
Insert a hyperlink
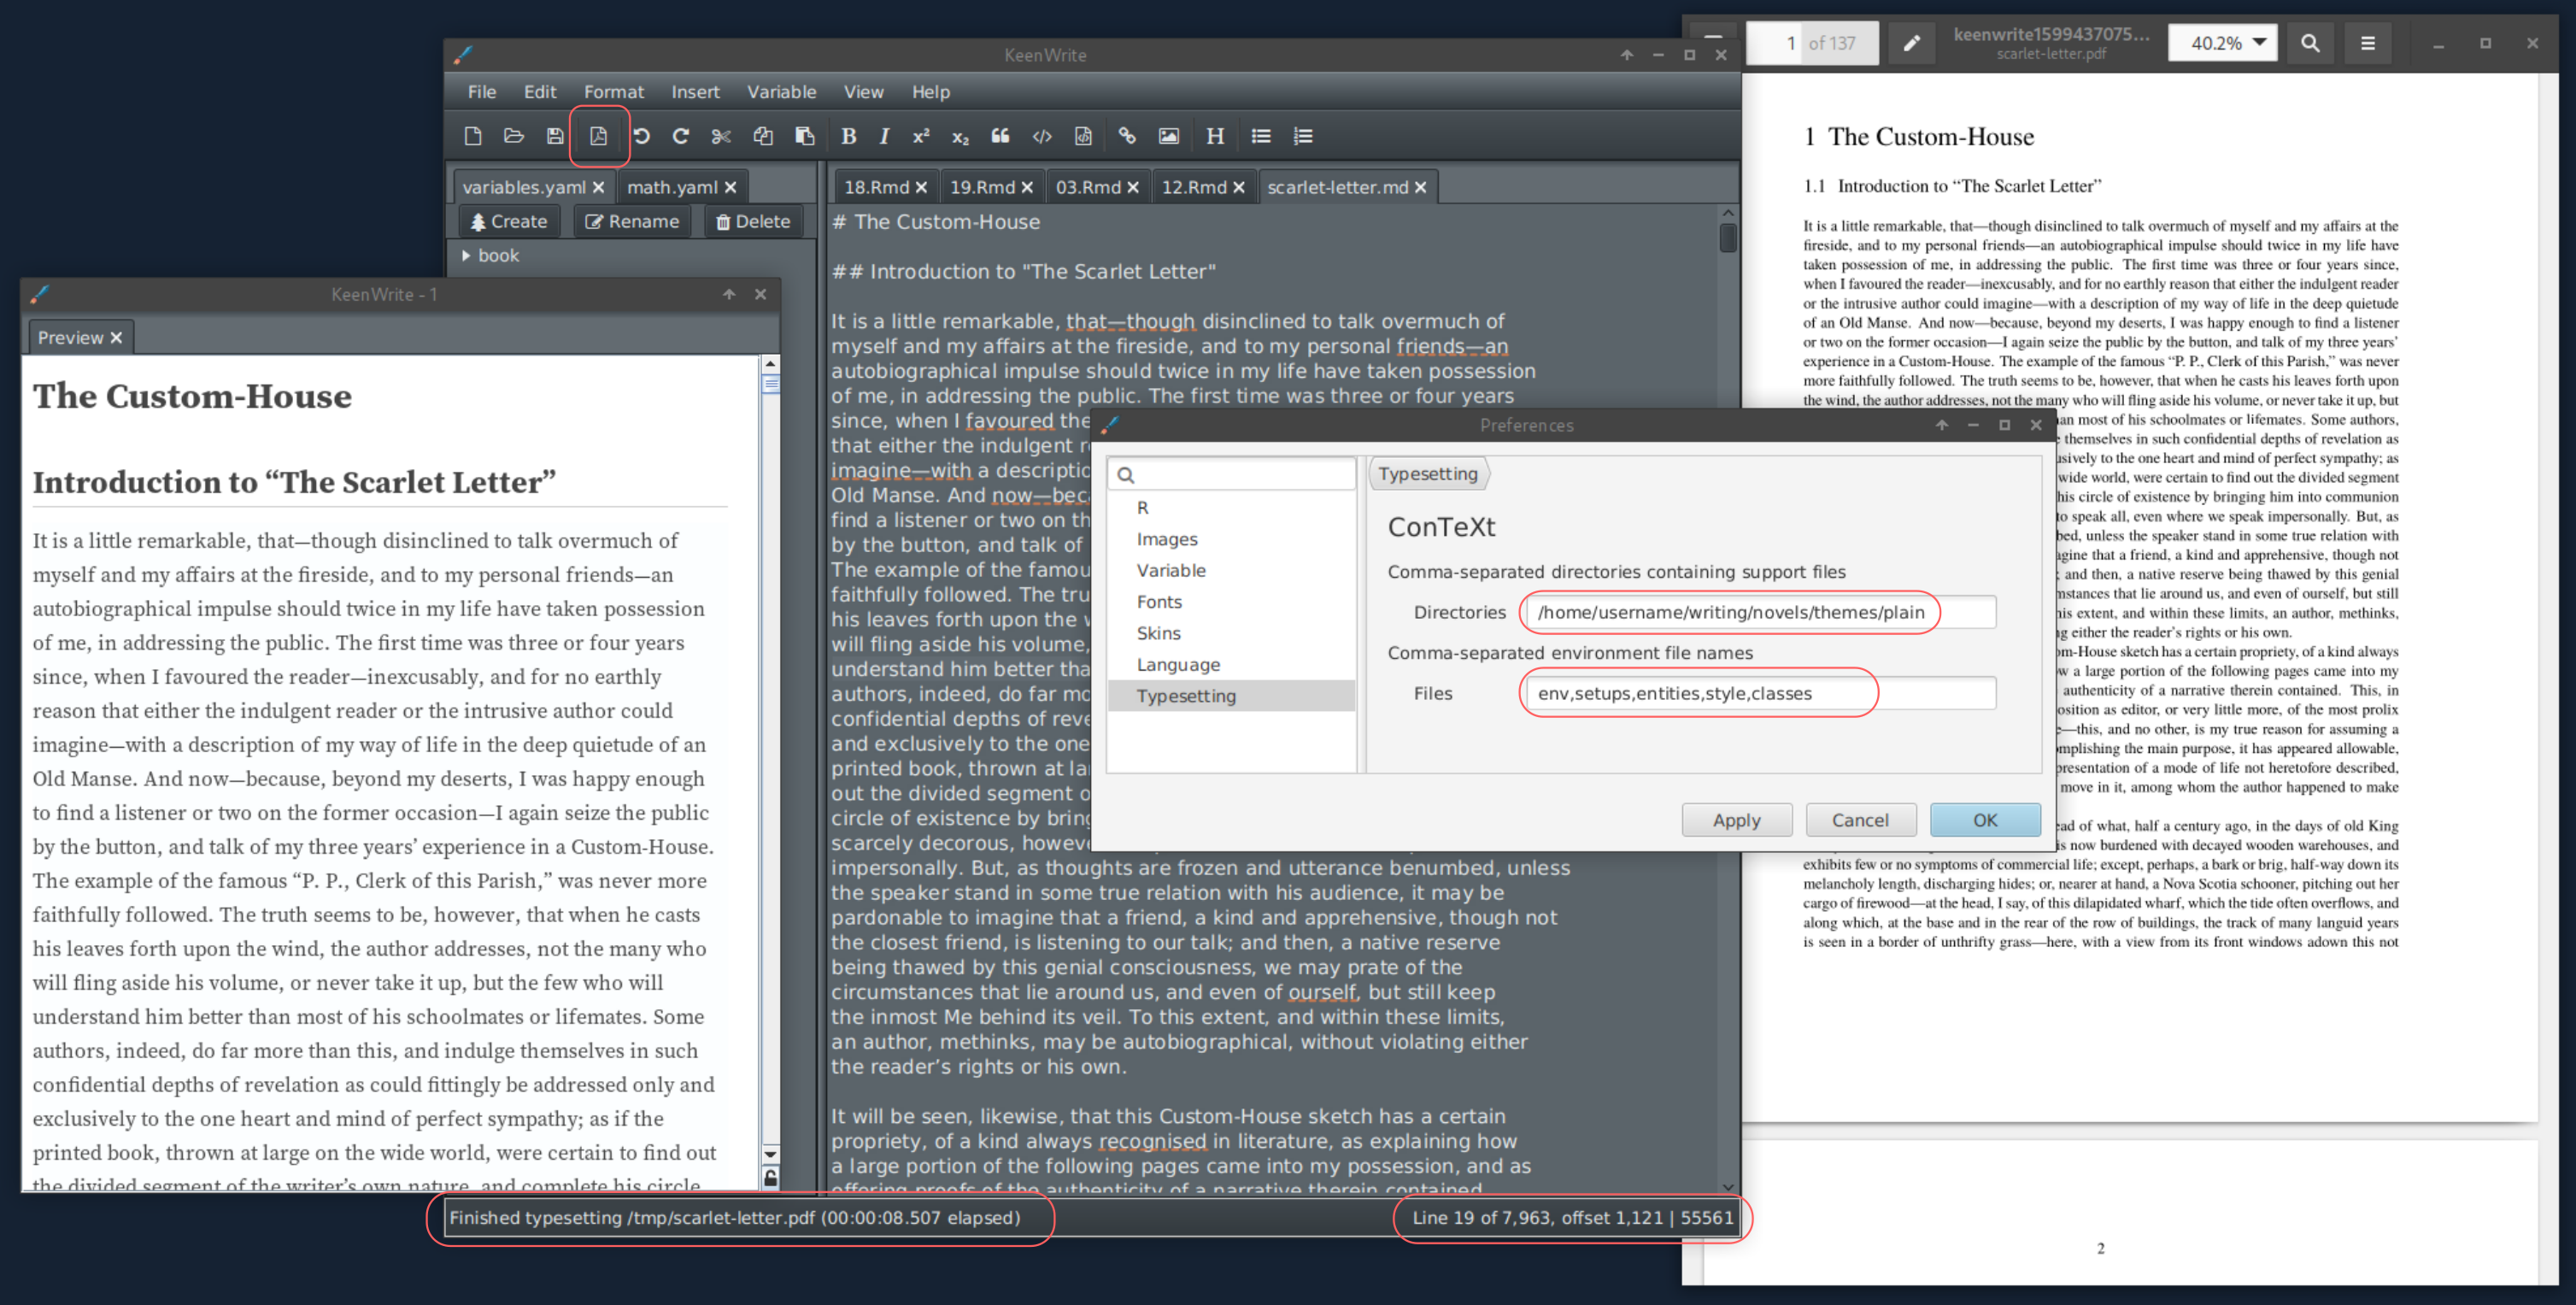(1127, 136)
